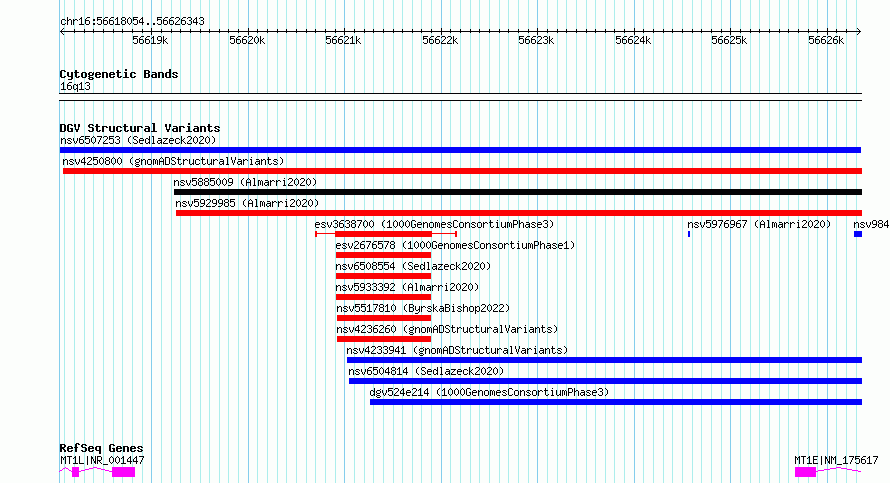This screenshot has height=483, width=890.
Task: Select the blue nsv4233941 variant bar
Action: coord(604,360)
